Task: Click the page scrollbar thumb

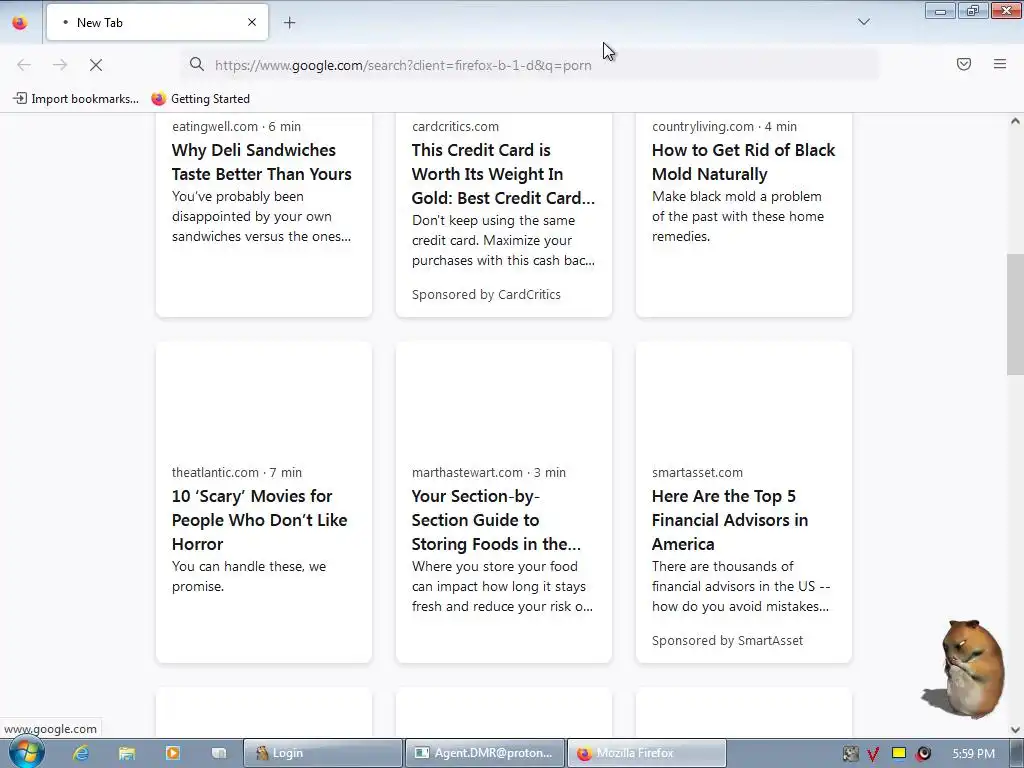Action: click(1015, 314)
